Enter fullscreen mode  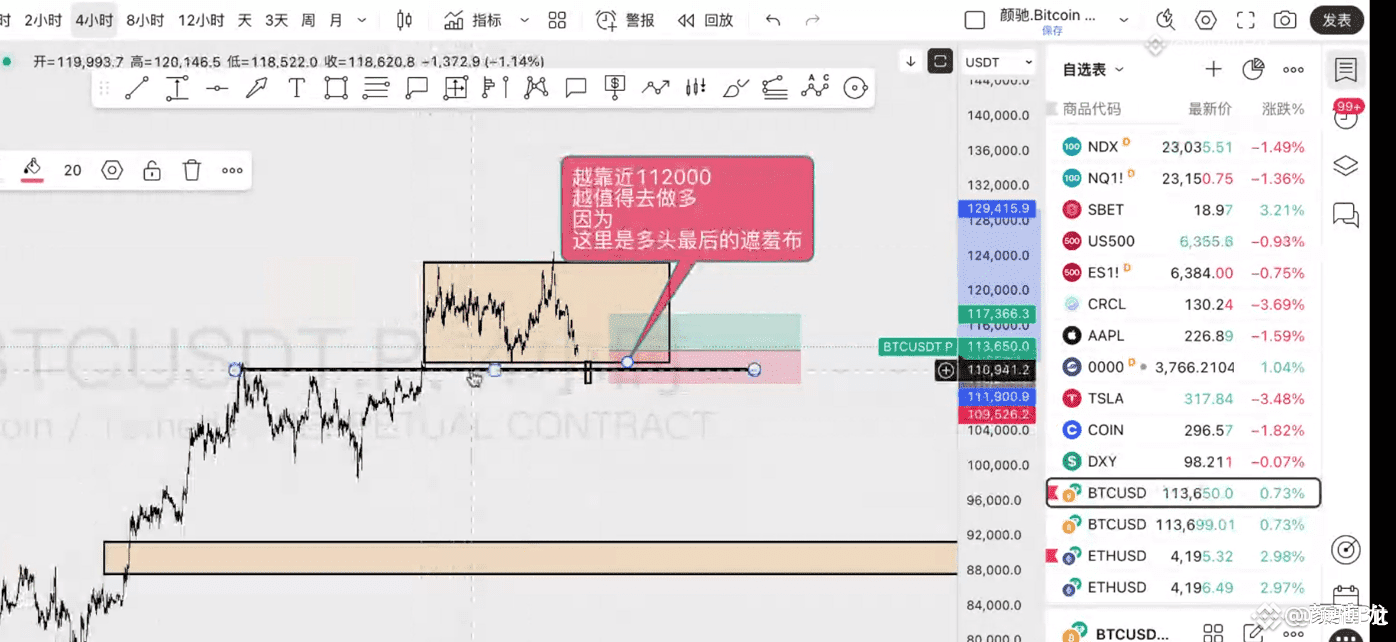pyautogui.click(x=1246, y=20)
